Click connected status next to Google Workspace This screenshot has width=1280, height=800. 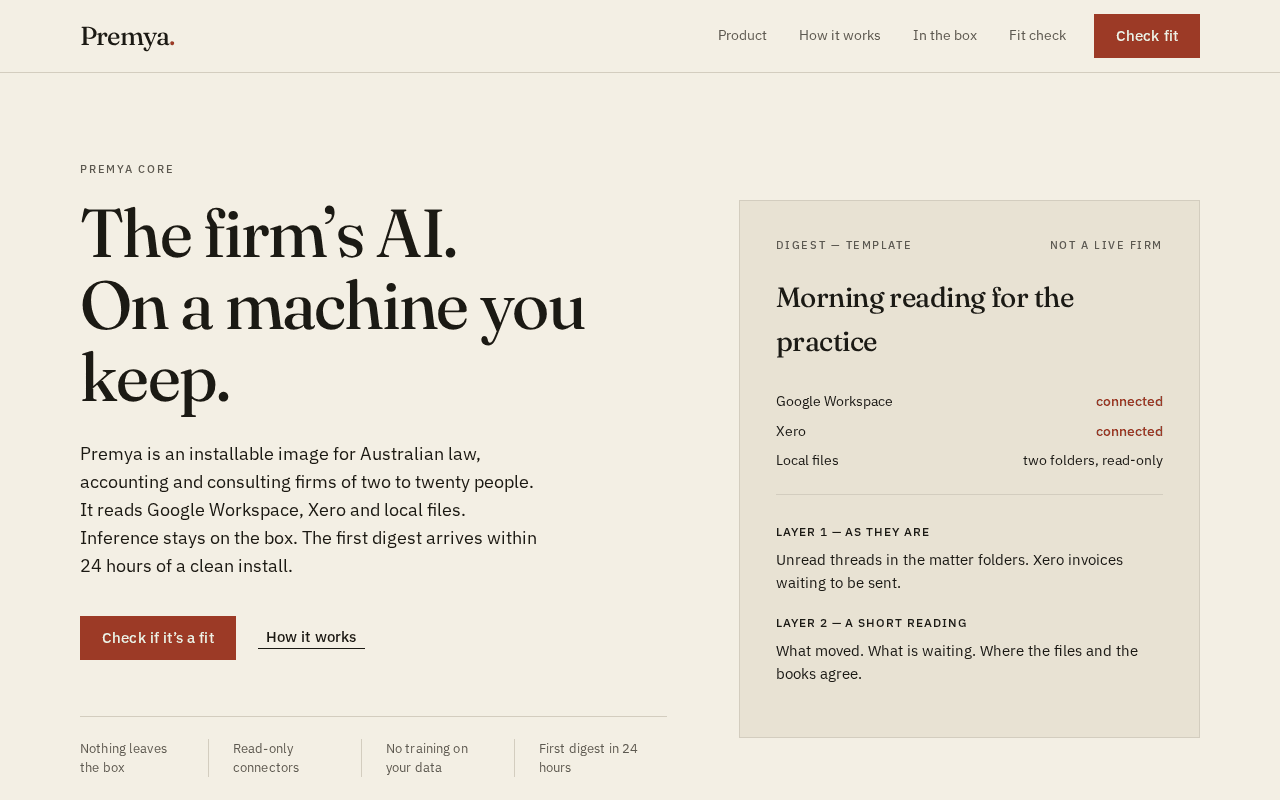pos(1129,402)
